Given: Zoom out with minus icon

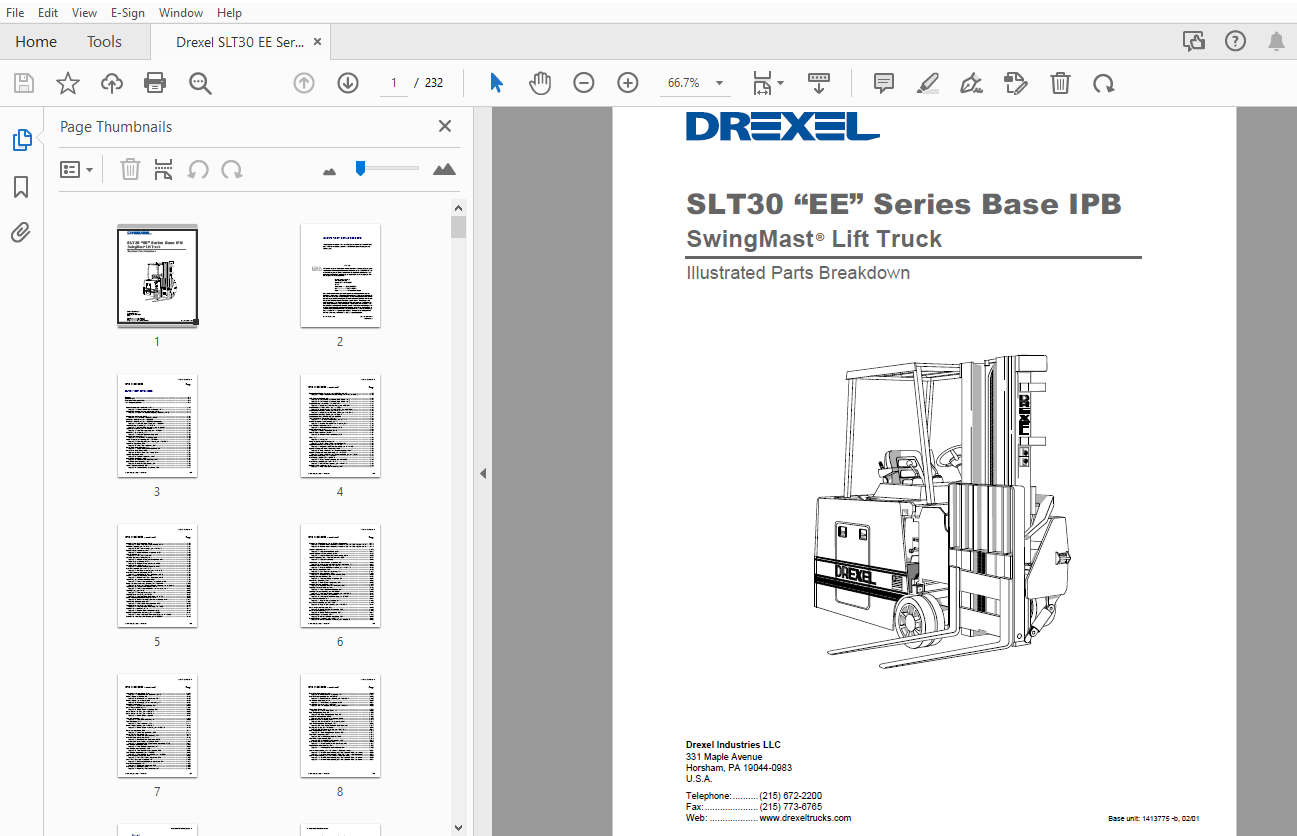Looking at the screenshot, I should [x=584, y=83].
